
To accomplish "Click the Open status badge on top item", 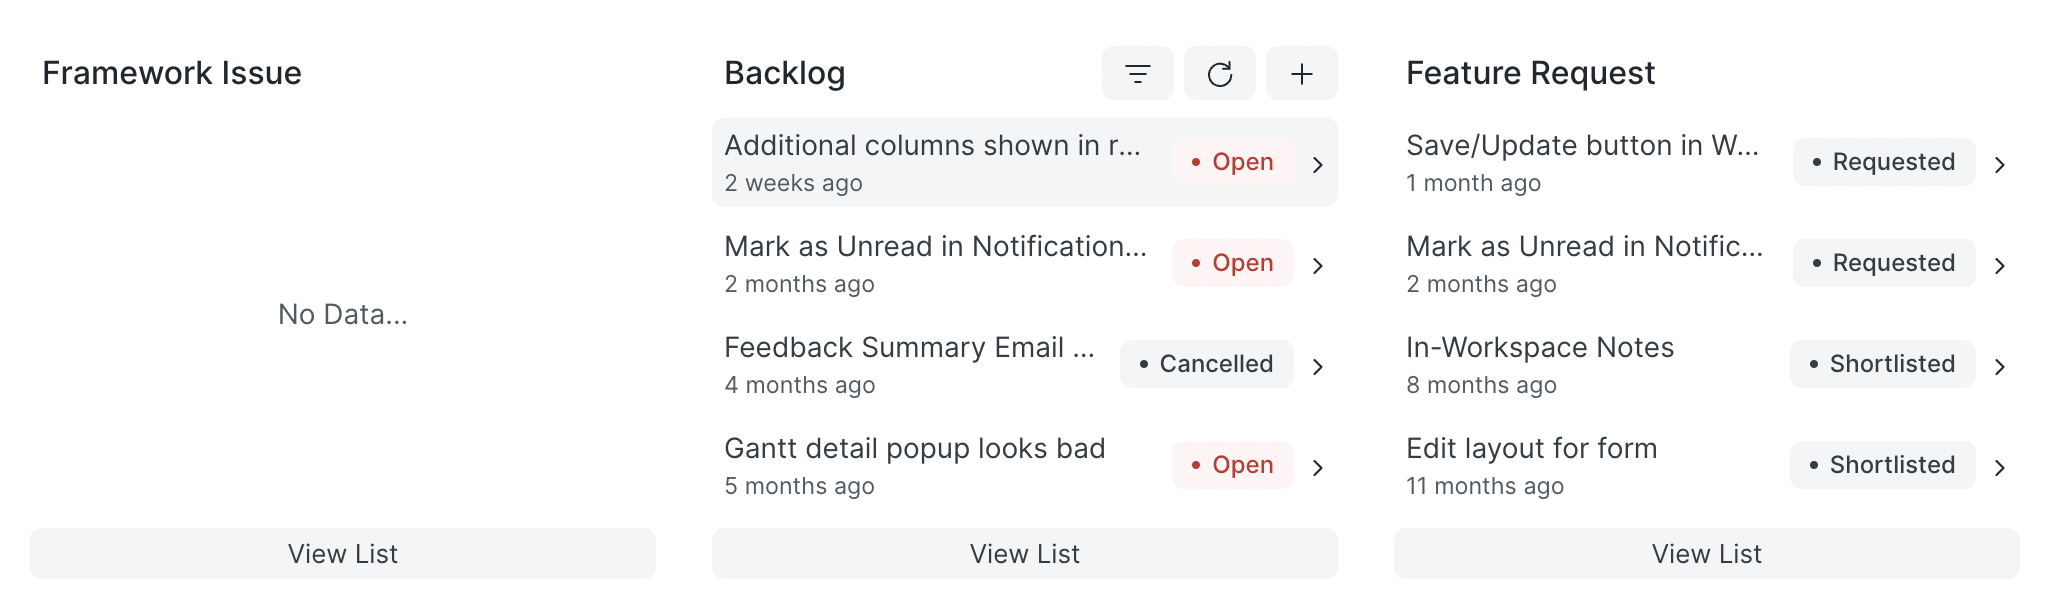I will 1232,161.
